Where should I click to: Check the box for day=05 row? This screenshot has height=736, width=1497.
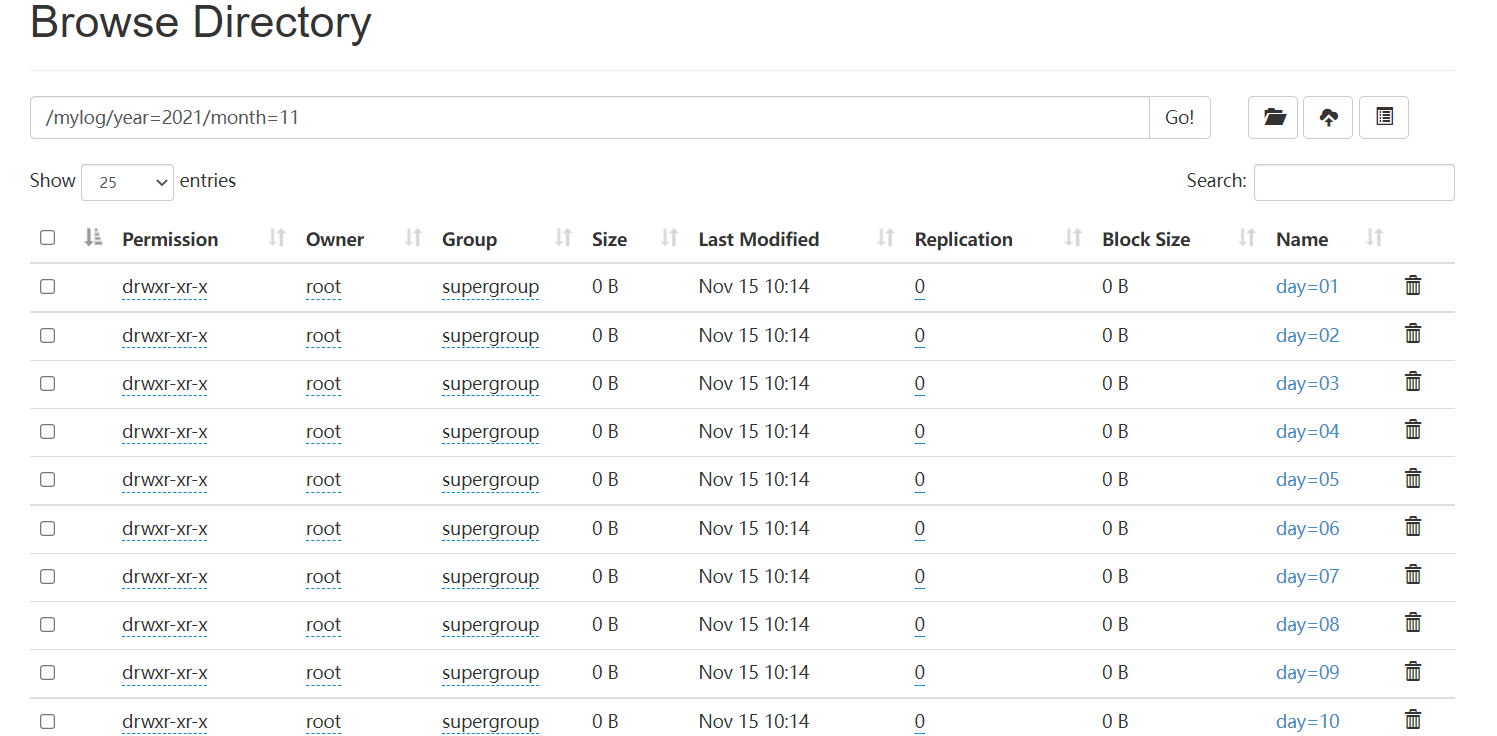coord(47,480)
